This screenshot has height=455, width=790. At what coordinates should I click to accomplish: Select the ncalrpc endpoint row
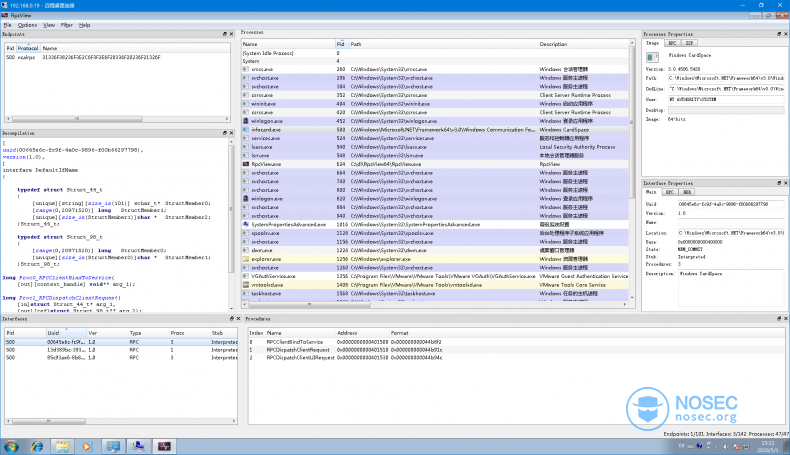pos(117,57)
